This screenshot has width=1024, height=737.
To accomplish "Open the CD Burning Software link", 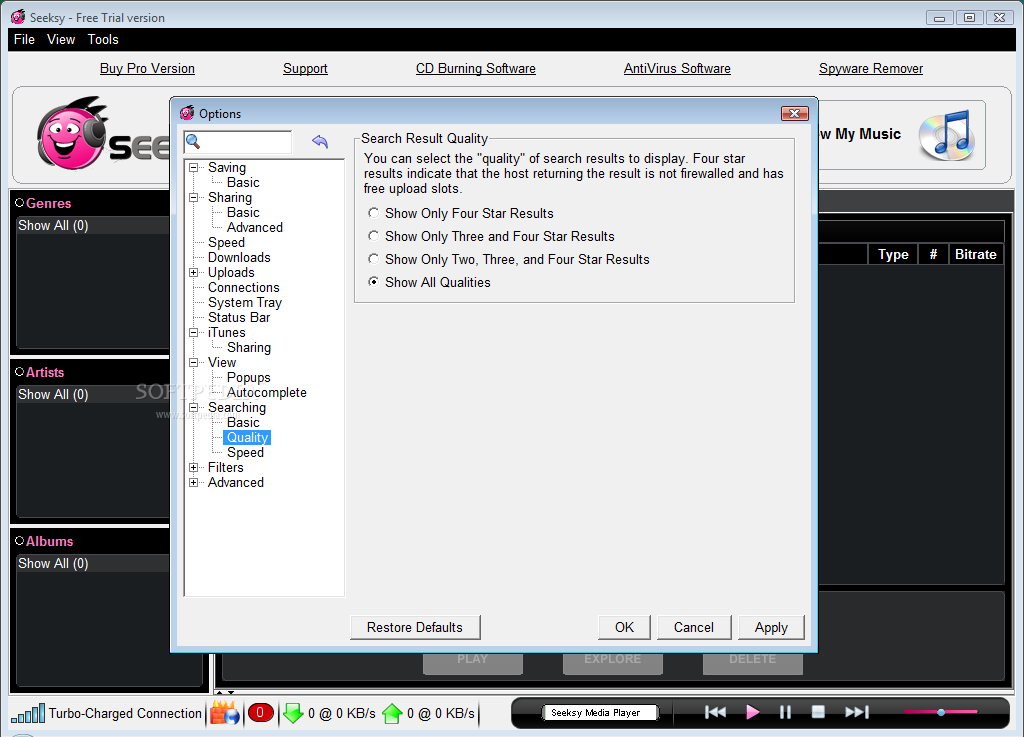I will click(x=475, y=69).
